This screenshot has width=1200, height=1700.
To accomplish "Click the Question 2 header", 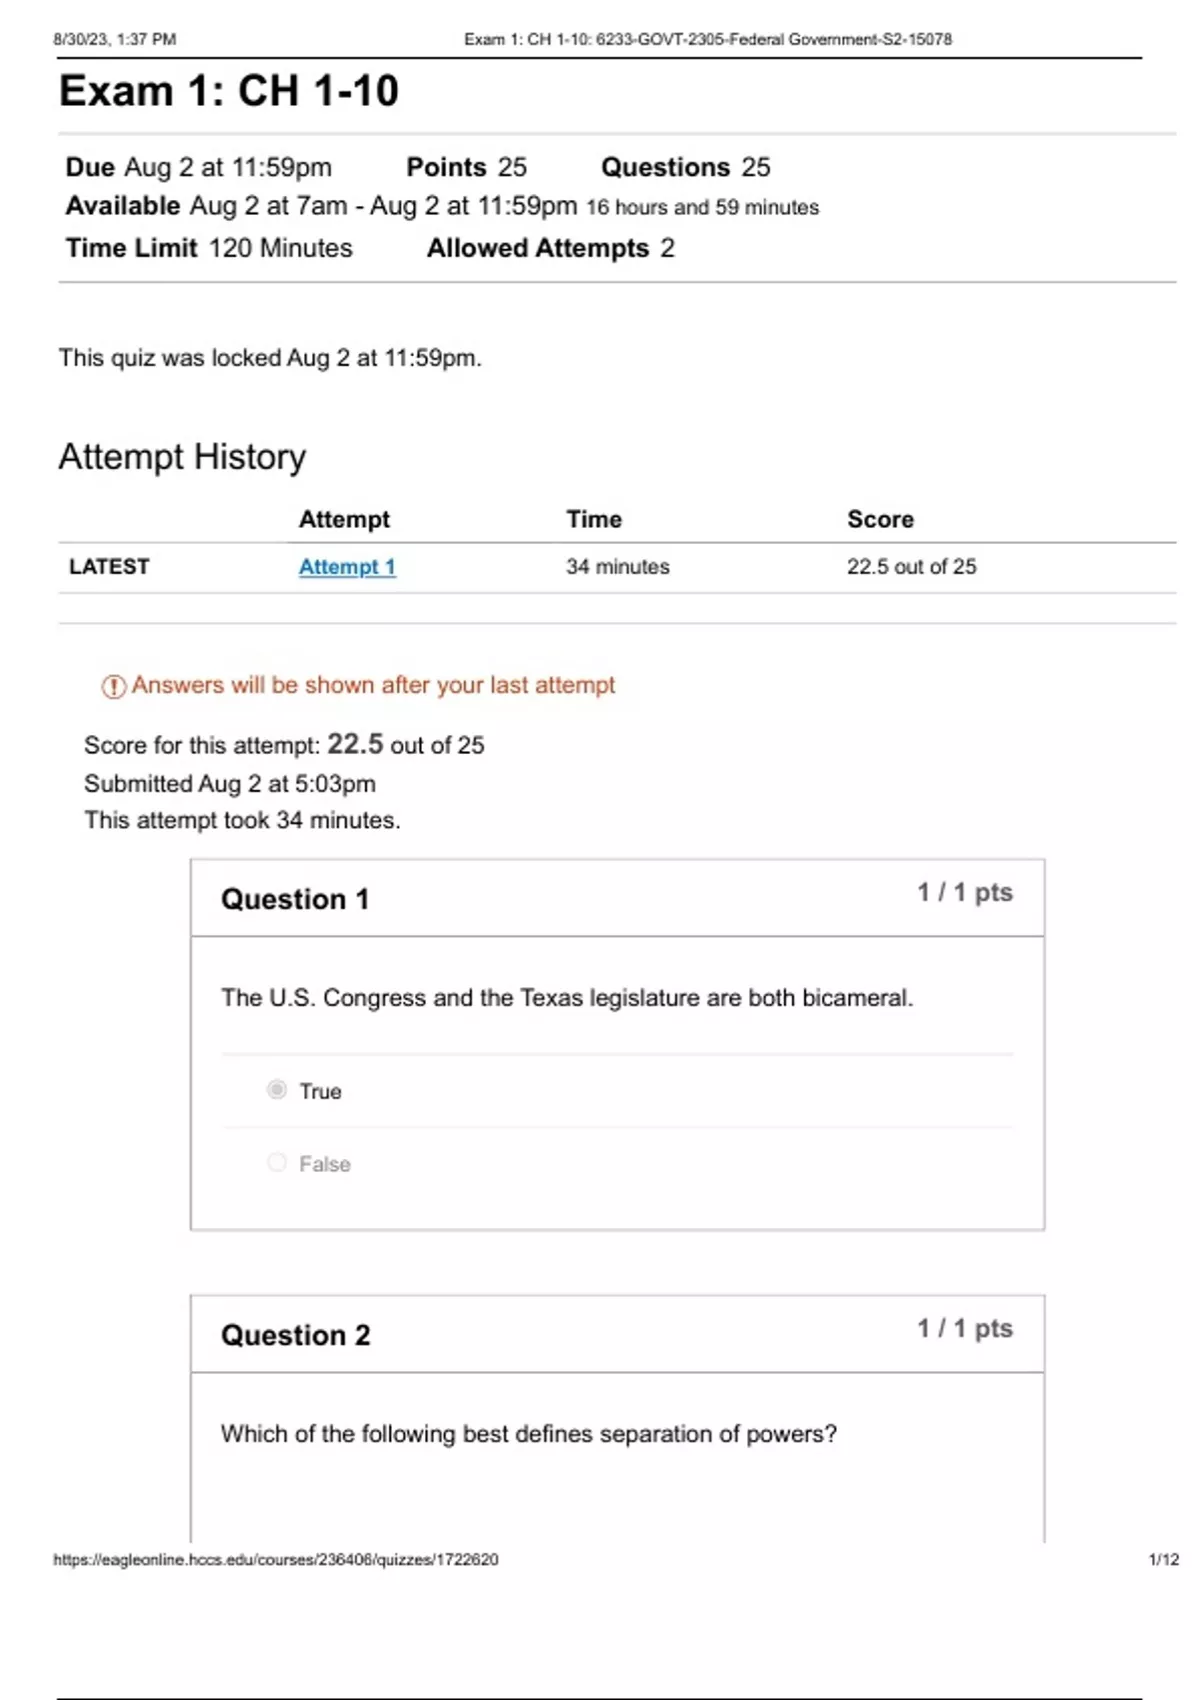I will click(x=295, y=1335).
